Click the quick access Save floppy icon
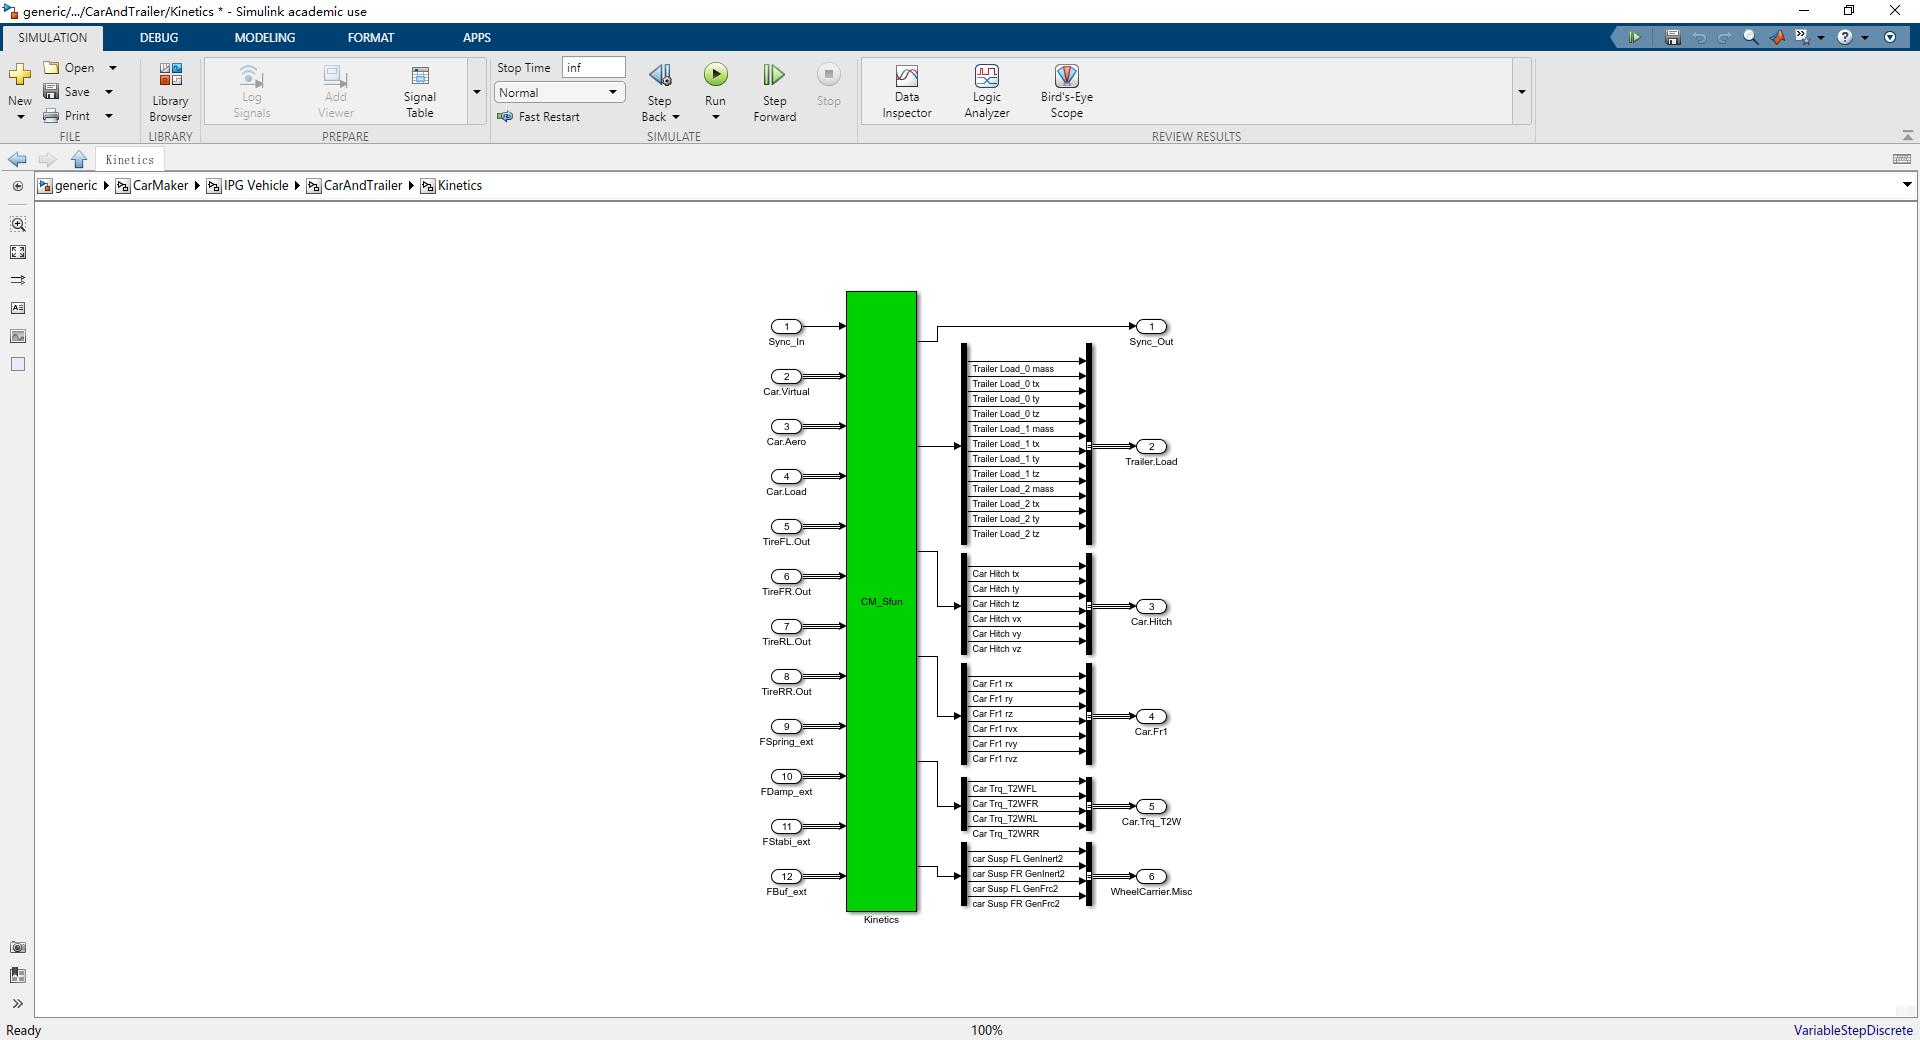The height and width of the screenshot is (1040, 1920). click(x=1673, y=37)
